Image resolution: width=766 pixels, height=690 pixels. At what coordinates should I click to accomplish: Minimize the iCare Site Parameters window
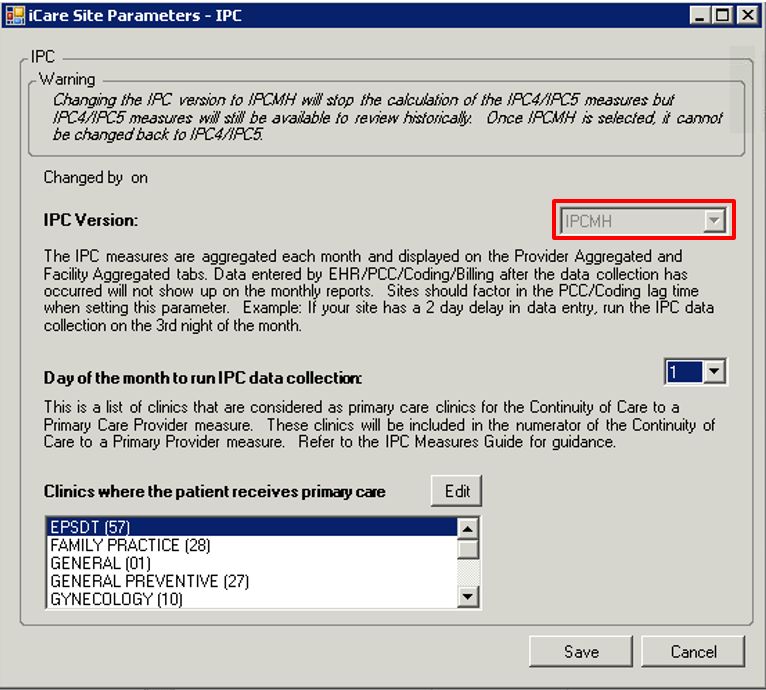[700, 15]
